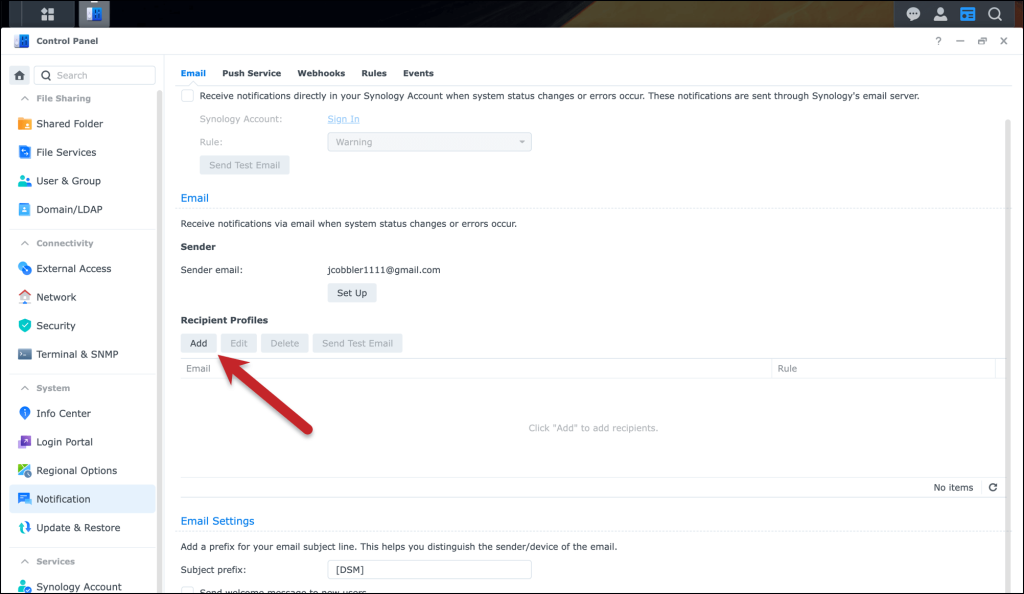Screen dimensions: 1024x594
Task: Click the Subject prefix input field
Action: (429, 570)
